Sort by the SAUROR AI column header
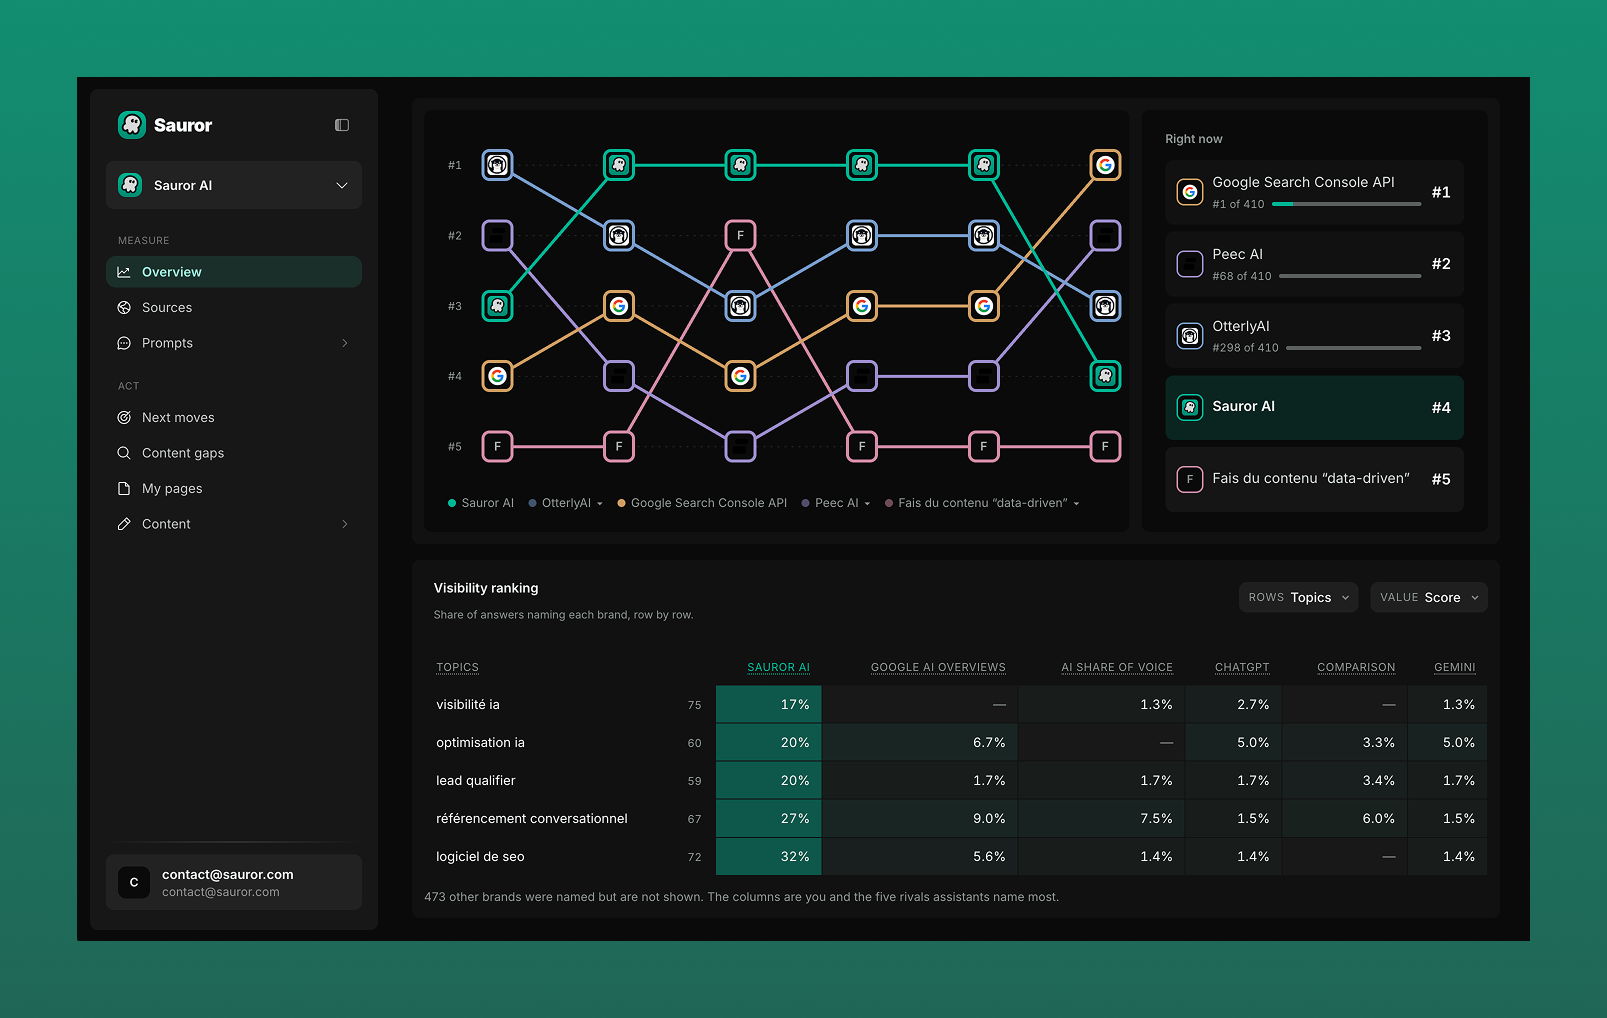 [779, 667]
